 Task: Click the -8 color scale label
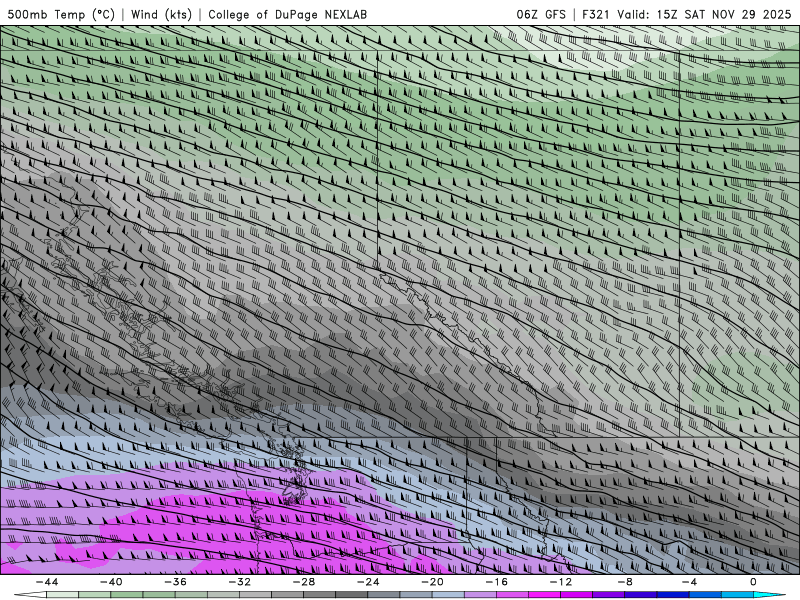[x=625, y=582]
